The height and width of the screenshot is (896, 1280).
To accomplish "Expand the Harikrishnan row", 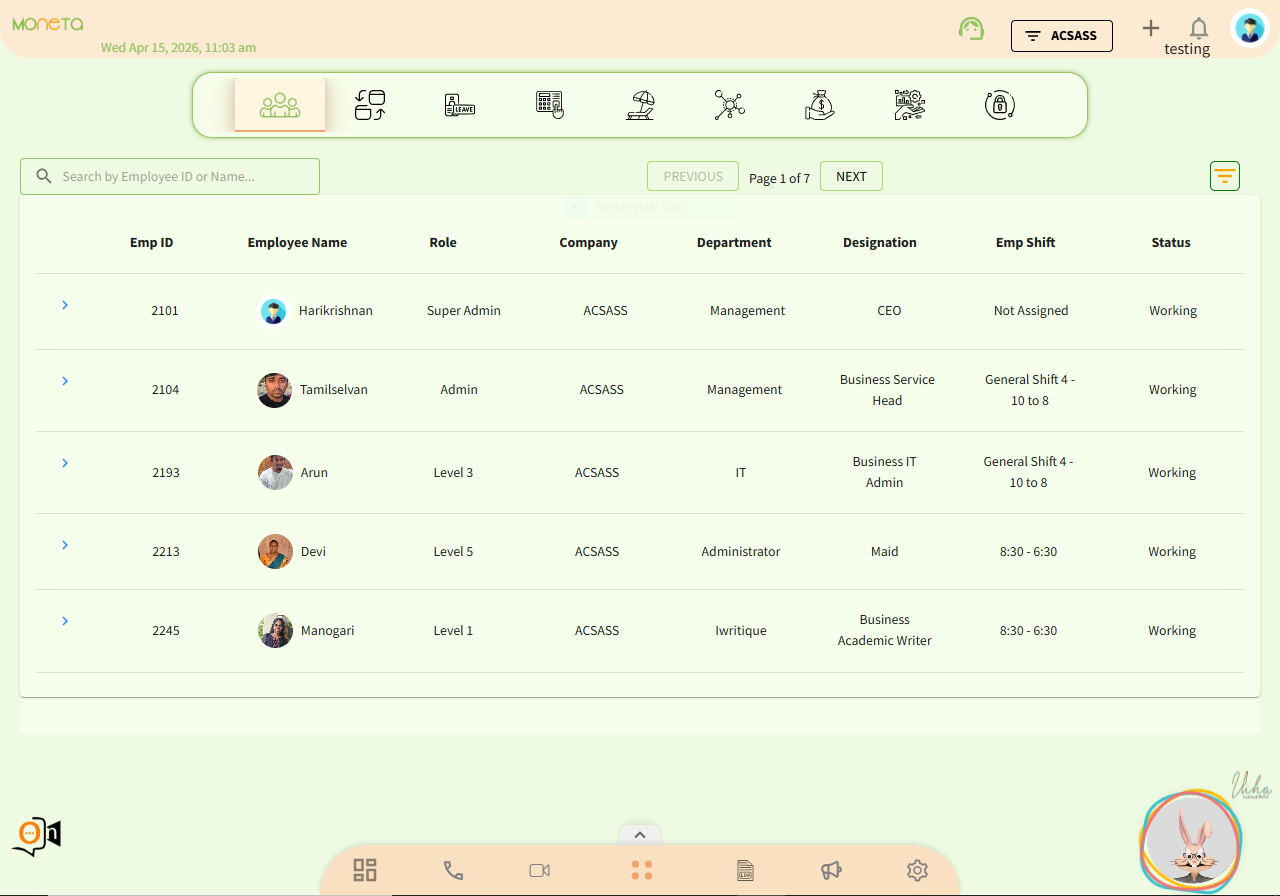I will [x=65, y=304].
